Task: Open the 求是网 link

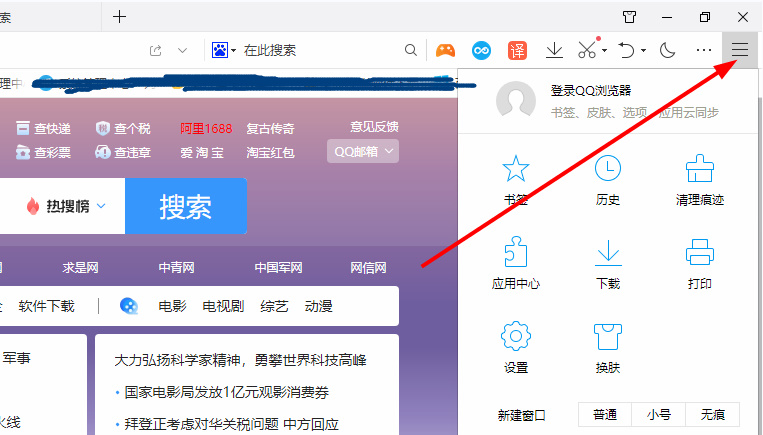Action: tap(81, 268)
